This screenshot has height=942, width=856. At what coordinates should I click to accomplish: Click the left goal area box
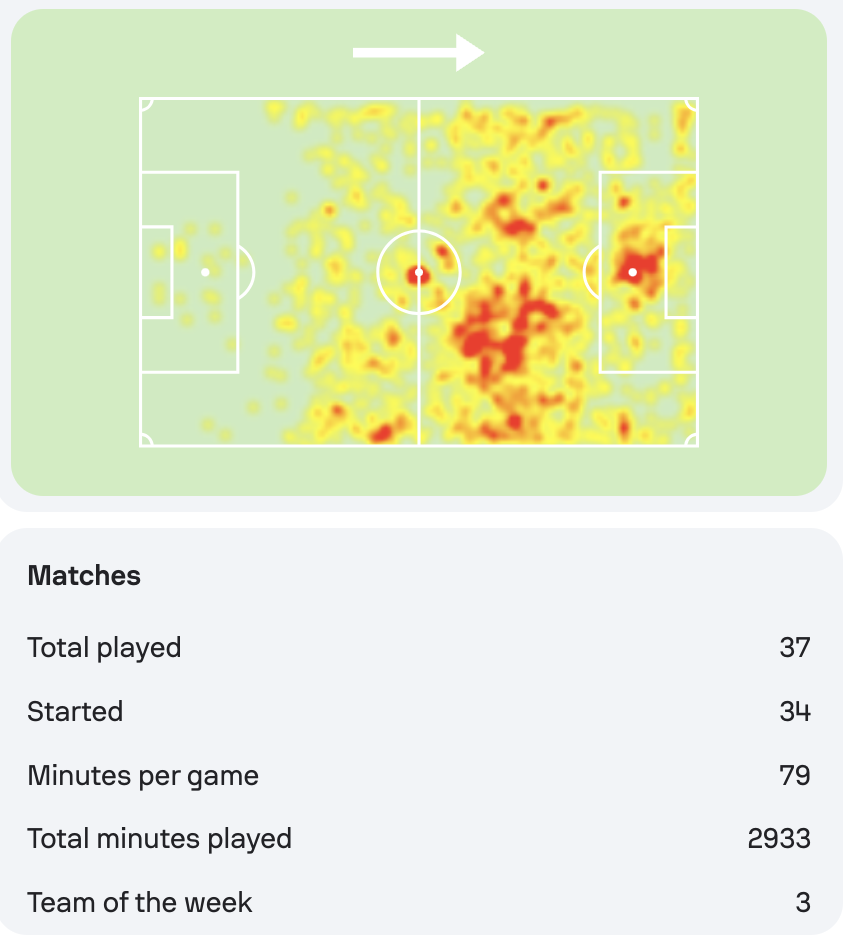pos(157,272)
